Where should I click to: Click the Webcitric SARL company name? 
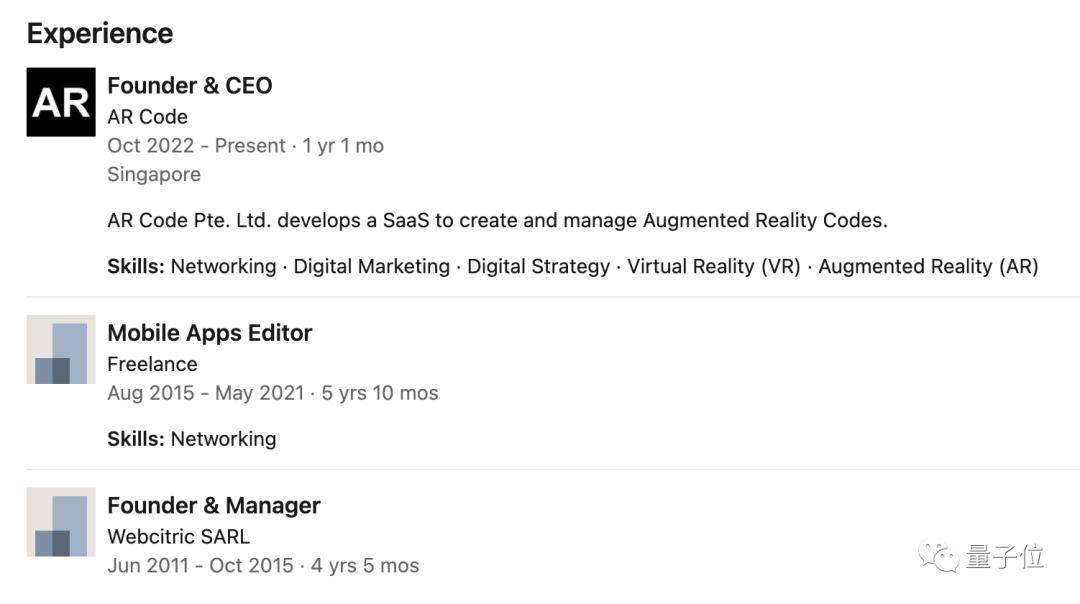(178, 537)
